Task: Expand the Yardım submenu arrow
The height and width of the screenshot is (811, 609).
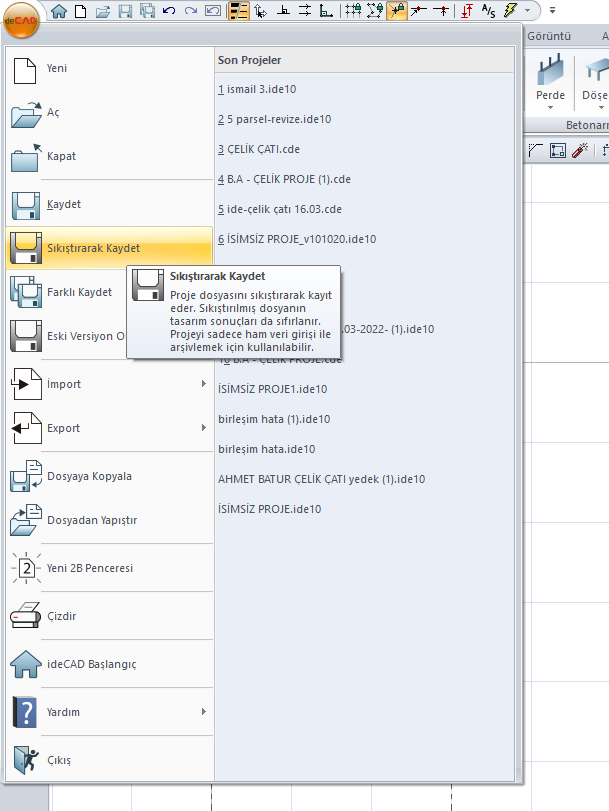Action: coord(204,712)
